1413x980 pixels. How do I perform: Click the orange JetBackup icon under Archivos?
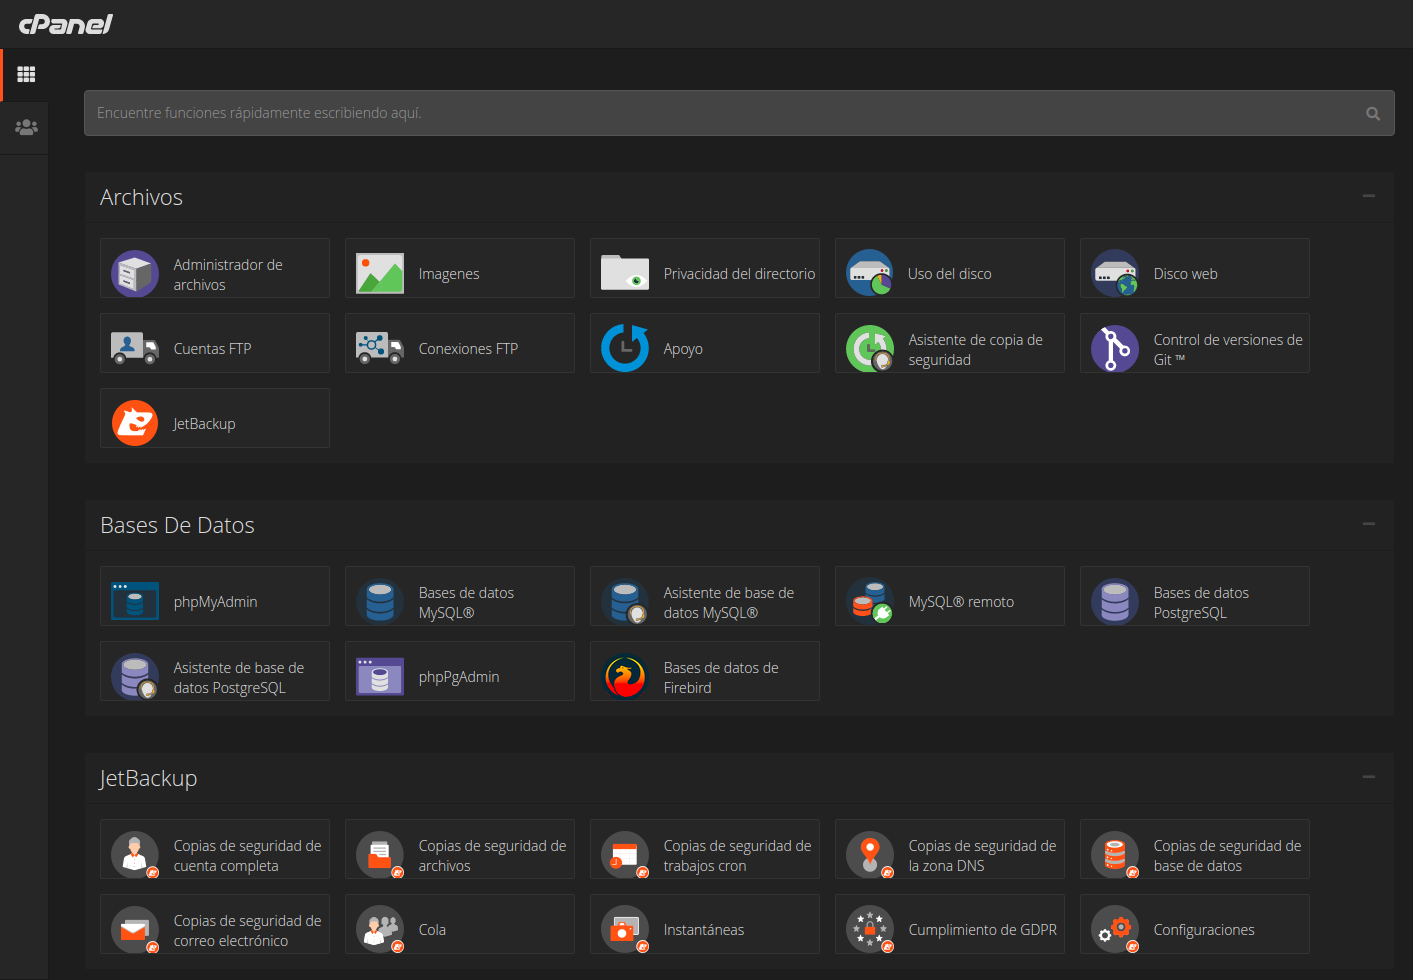tap(135, 423)
